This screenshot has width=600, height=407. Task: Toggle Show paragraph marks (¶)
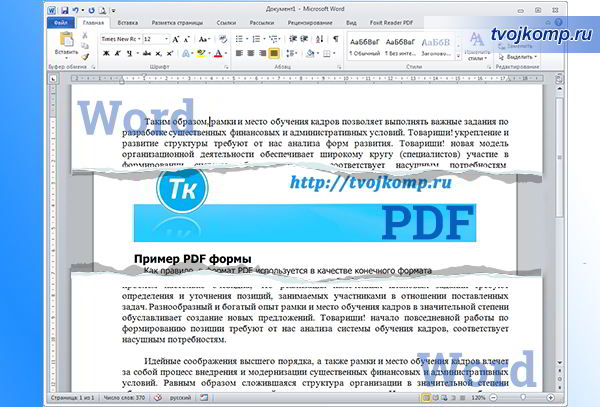[x=336, y=39]
